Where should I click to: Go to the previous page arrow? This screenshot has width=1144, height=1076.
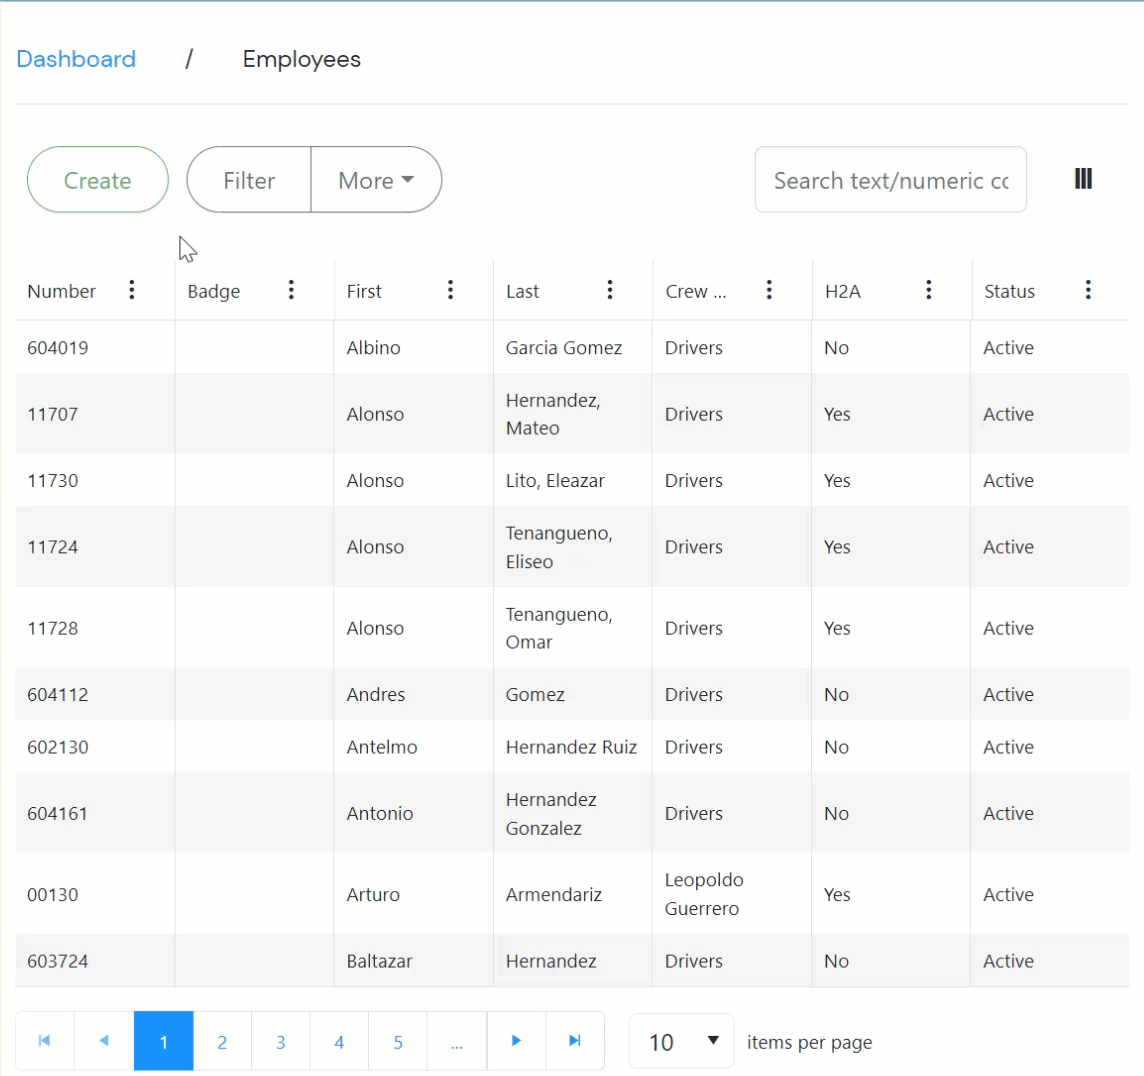pyautogui.click(x=104, y=1041)
